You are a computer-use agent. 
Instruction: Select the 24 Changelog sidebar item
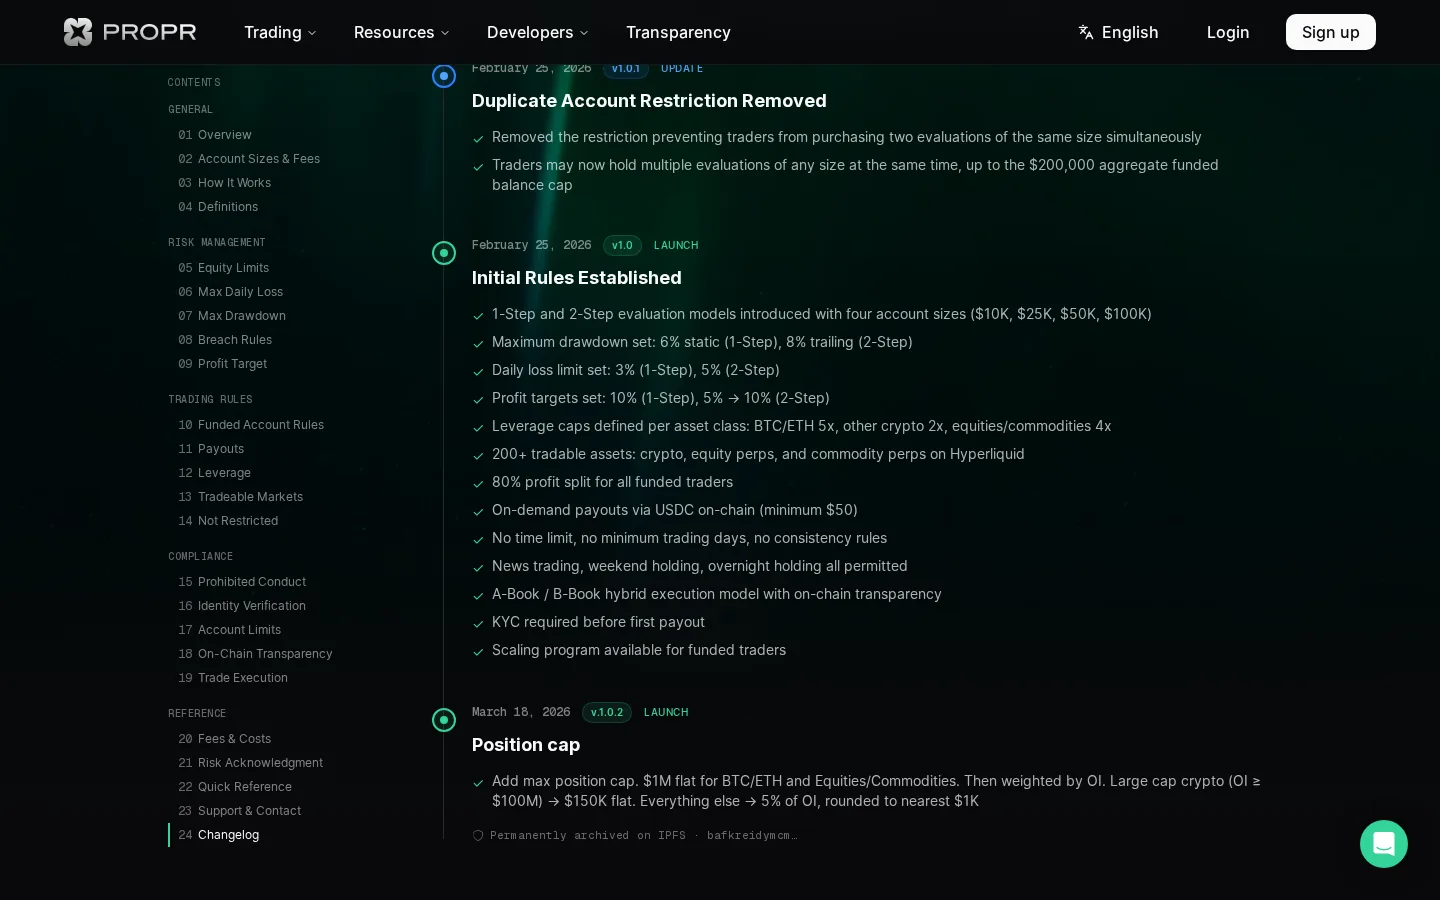pyautogui.click(x=219, y=835)
